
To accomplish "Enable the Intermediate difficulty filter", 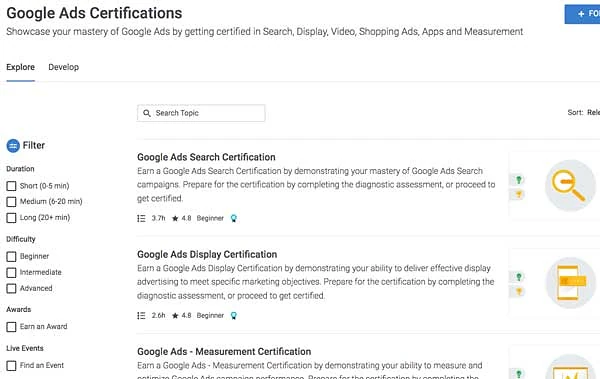I will coord(11,273).
